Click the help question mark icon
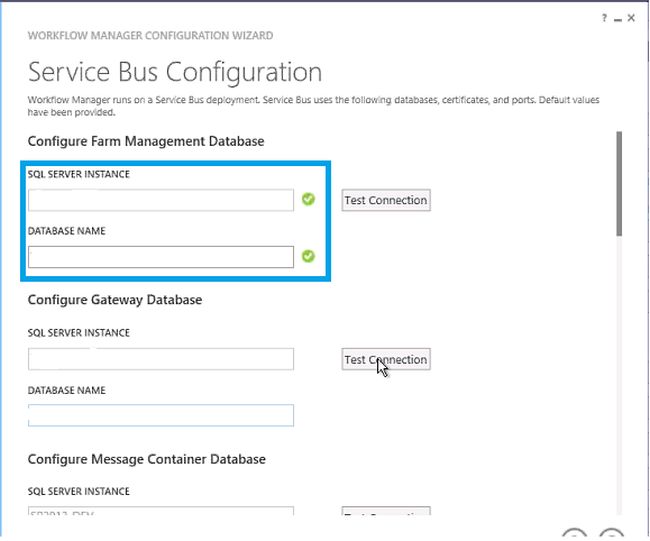 (x=604, y=18)
